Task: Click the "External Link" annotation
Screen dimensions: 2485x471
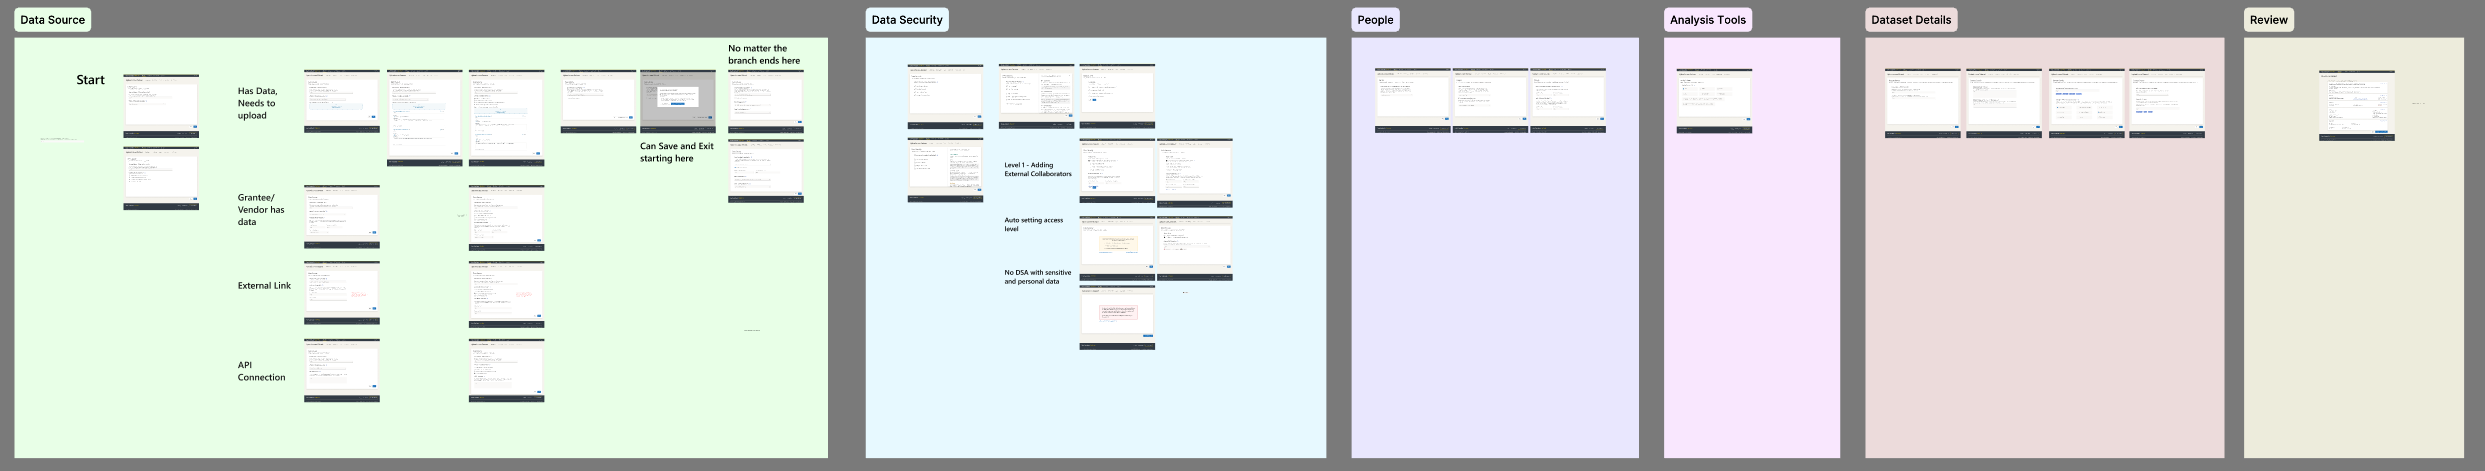Action: 264,286
